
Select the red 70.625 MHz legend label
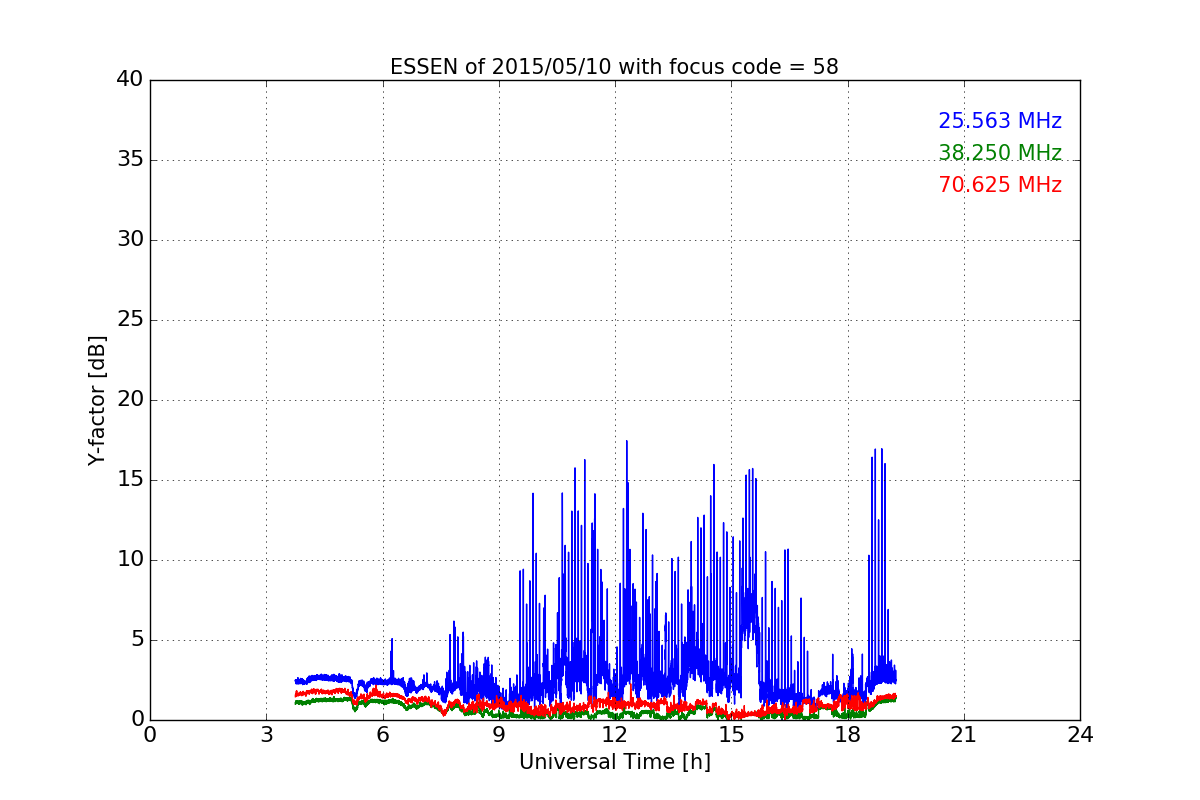coord(1000,185)
